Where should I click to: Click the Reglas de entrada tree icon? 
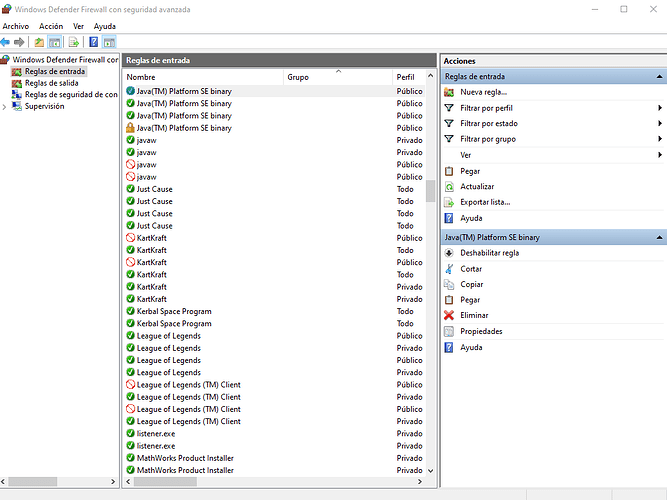tap(17, 71)
